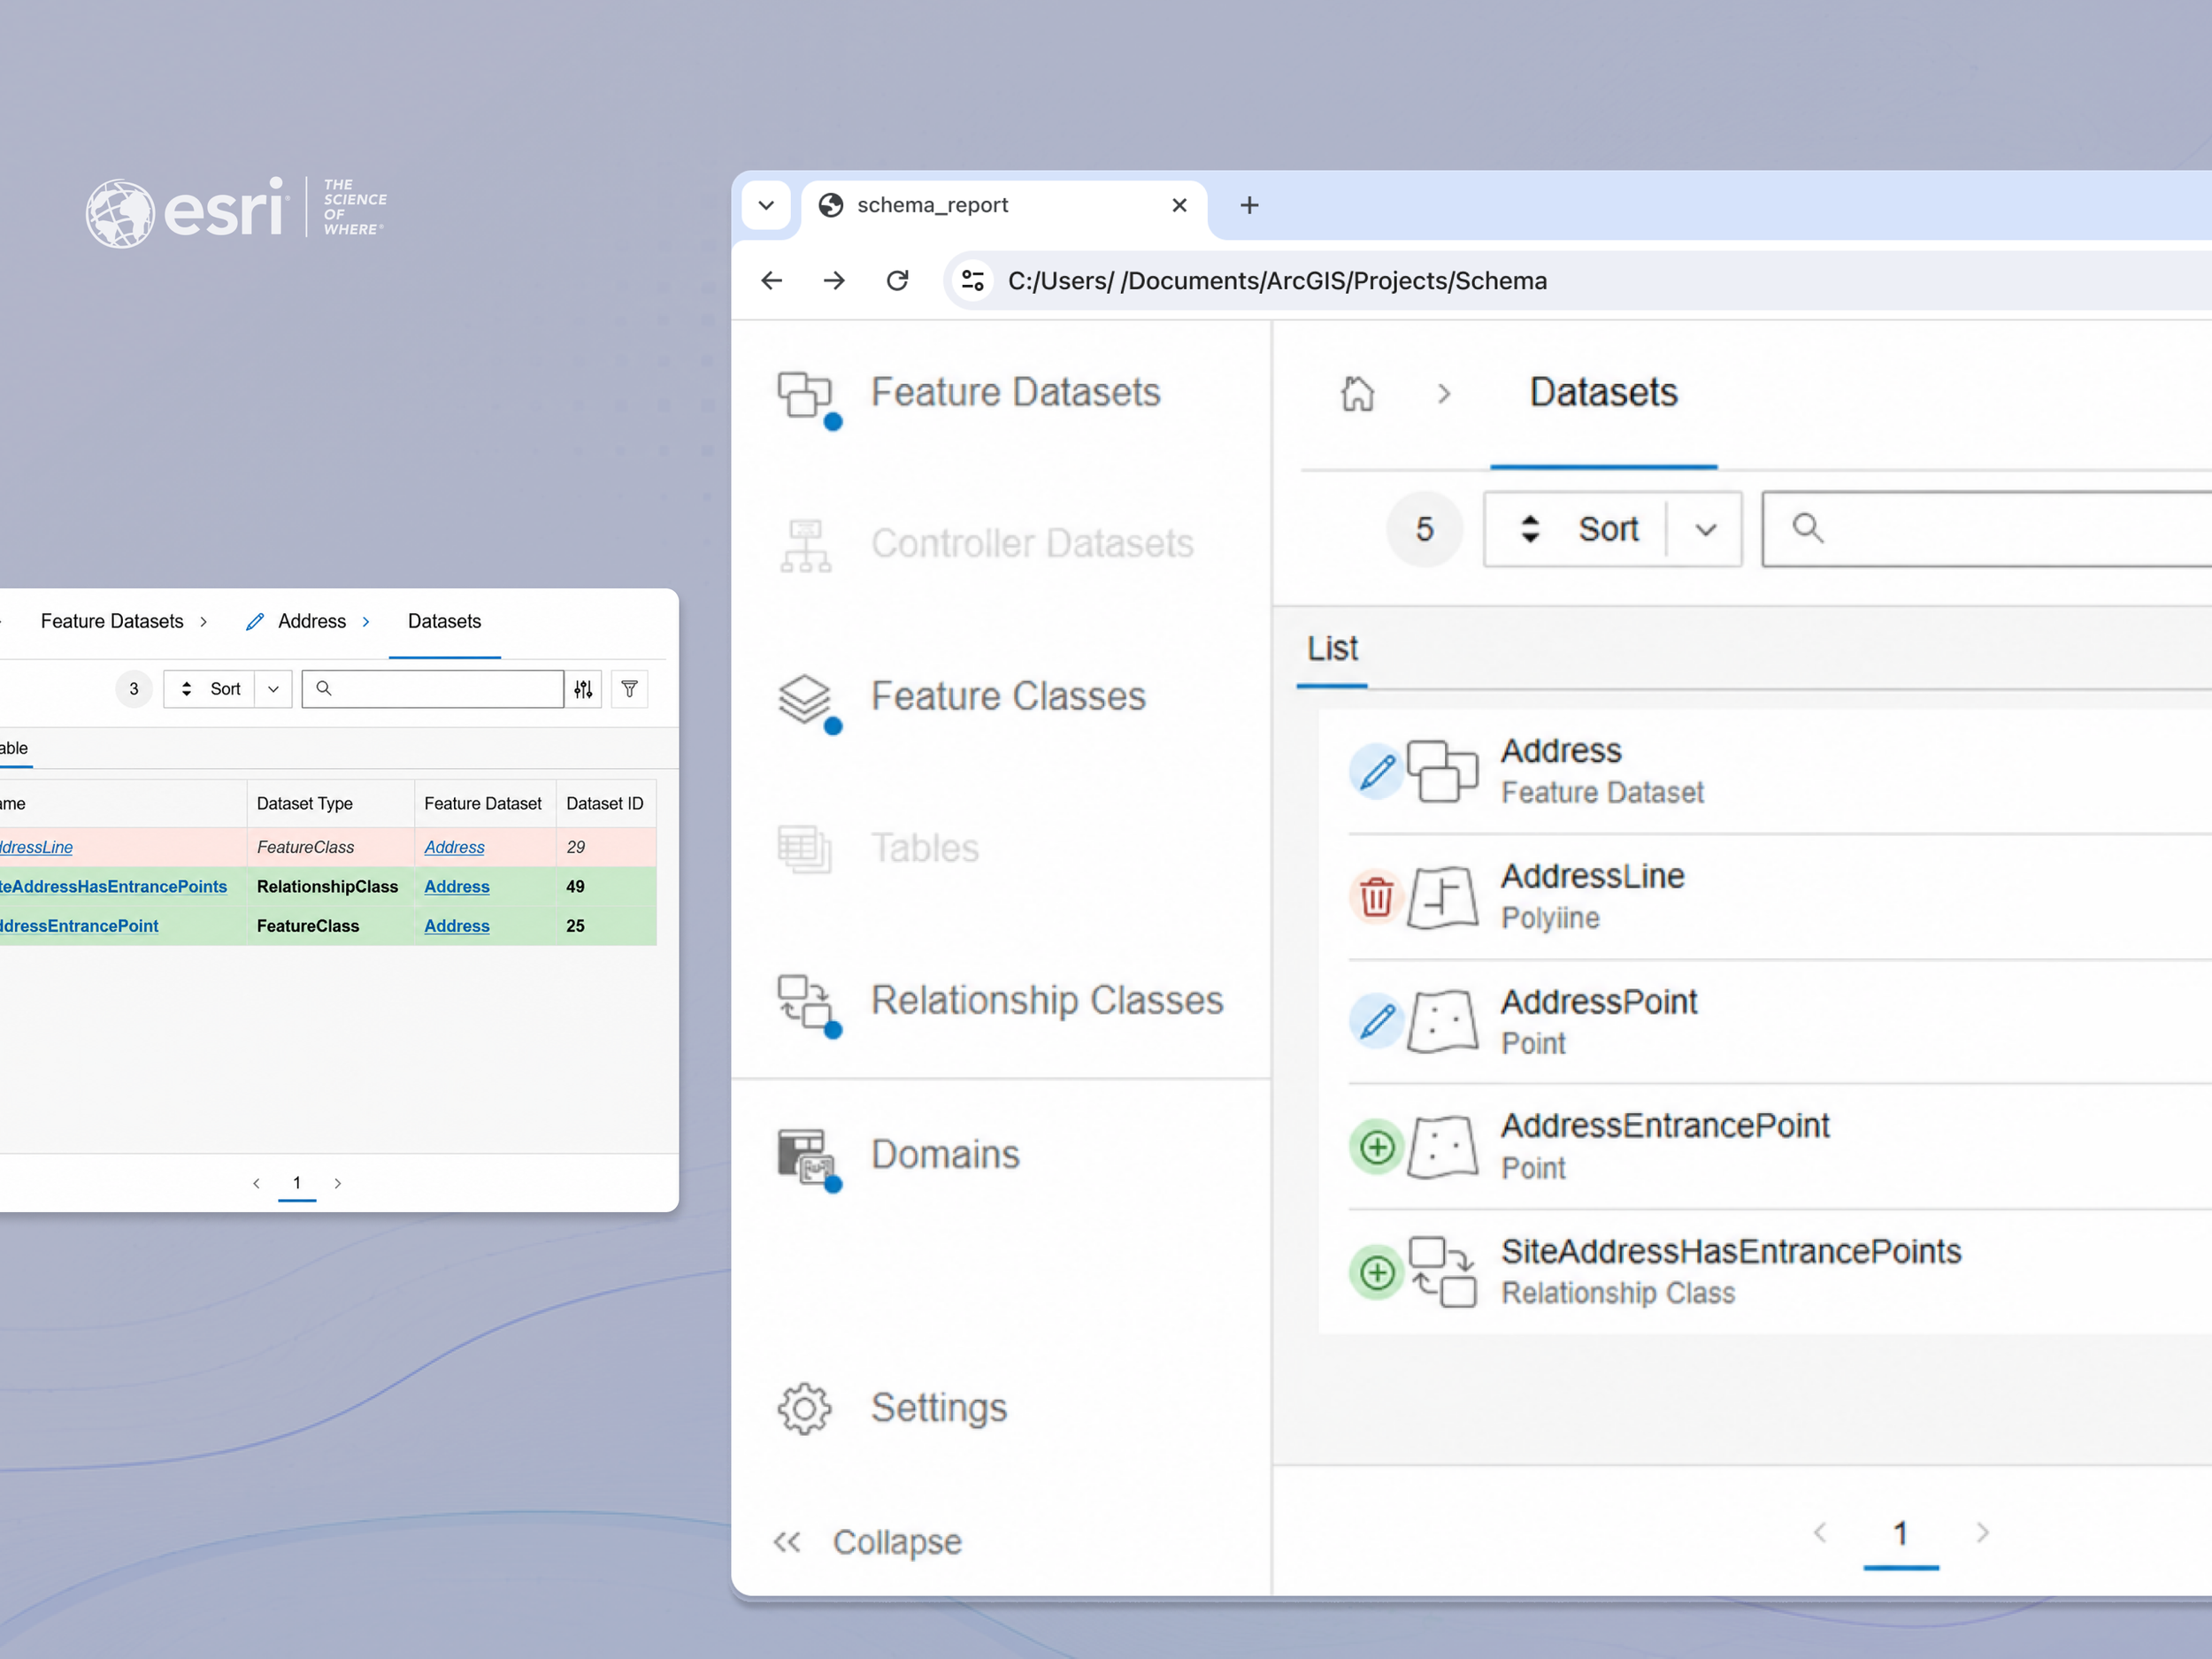Viewport: 2212px width, 1659px height.
Task: Select the AddressEntrancePoint point icon
Action: [1442, 1147]
